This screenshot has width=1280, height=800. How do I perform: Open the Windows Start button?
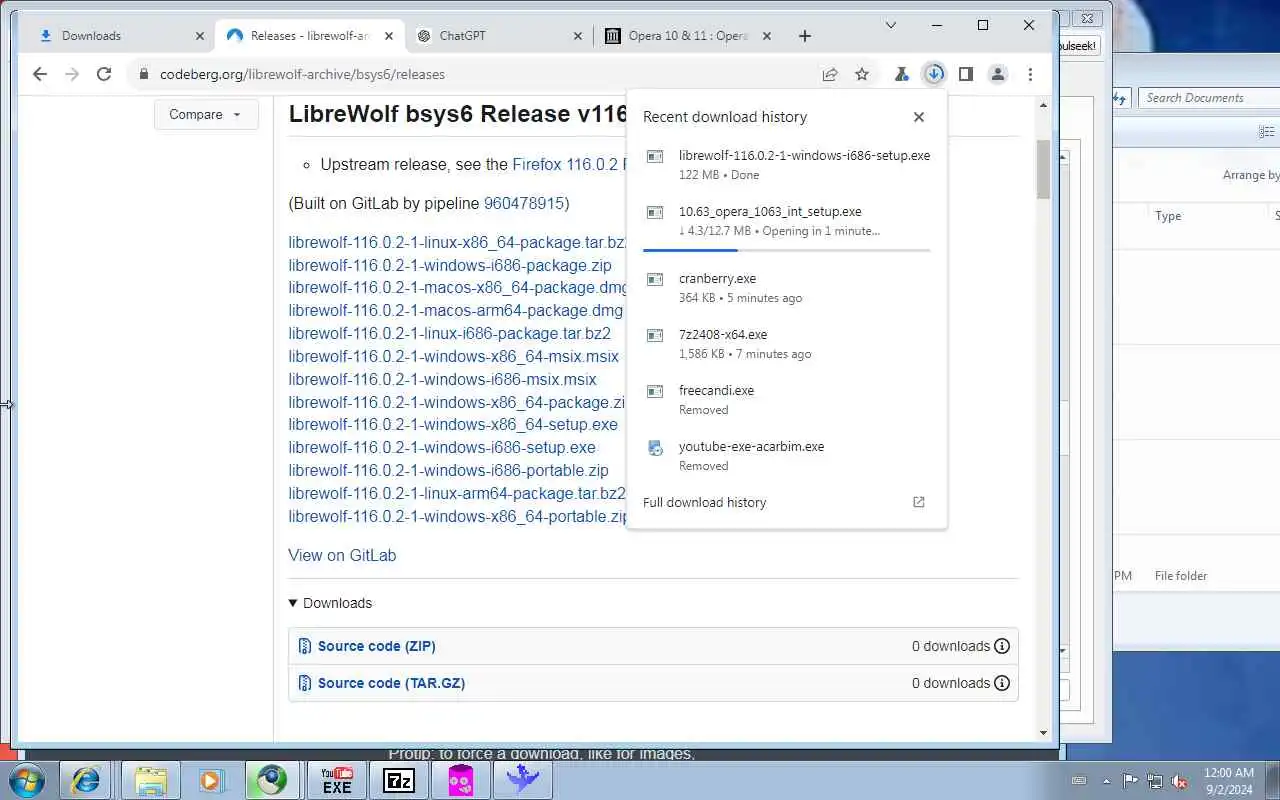pyautogui.click(x=26, y=780)
